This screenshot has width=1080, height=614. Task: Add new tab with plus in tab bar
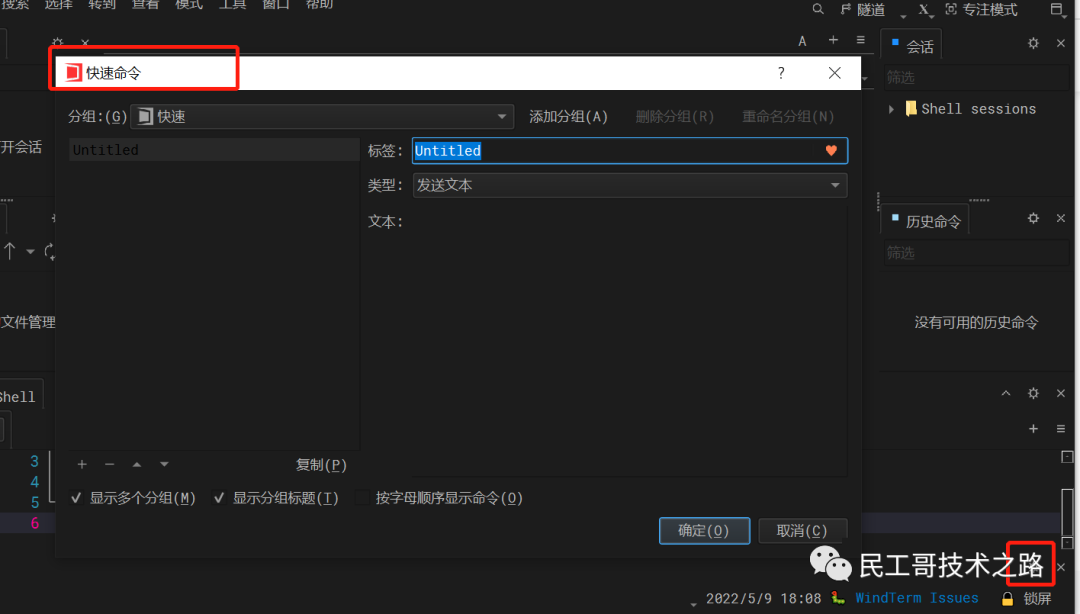[x=833, y=40]
